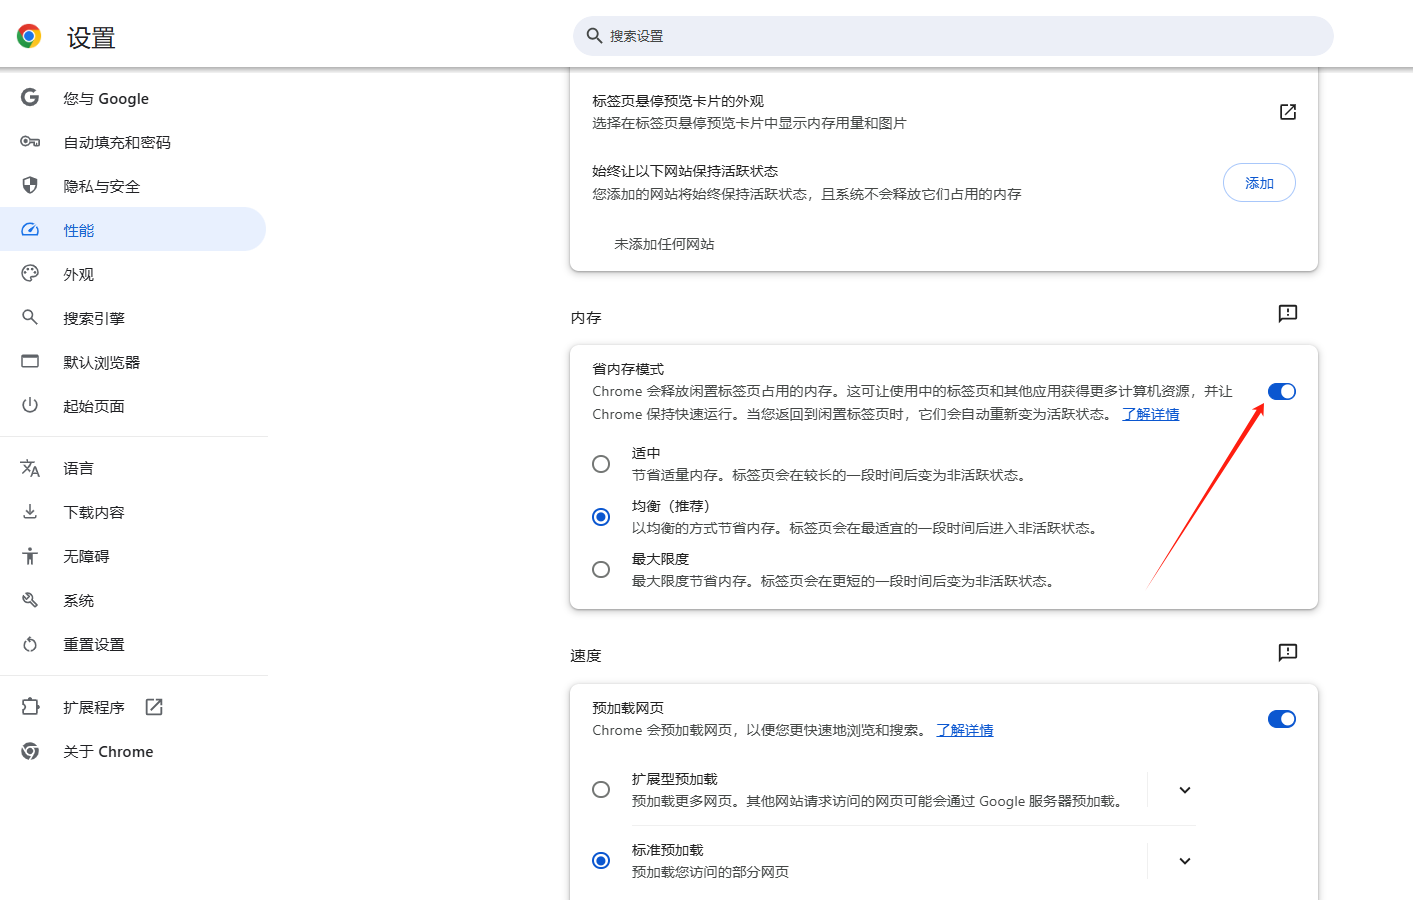Image resolution: width=1413 pixels, height=900 pixels.
Task: Open 了解详情 link under 预加载网页
Action: (x=965, y=730)
